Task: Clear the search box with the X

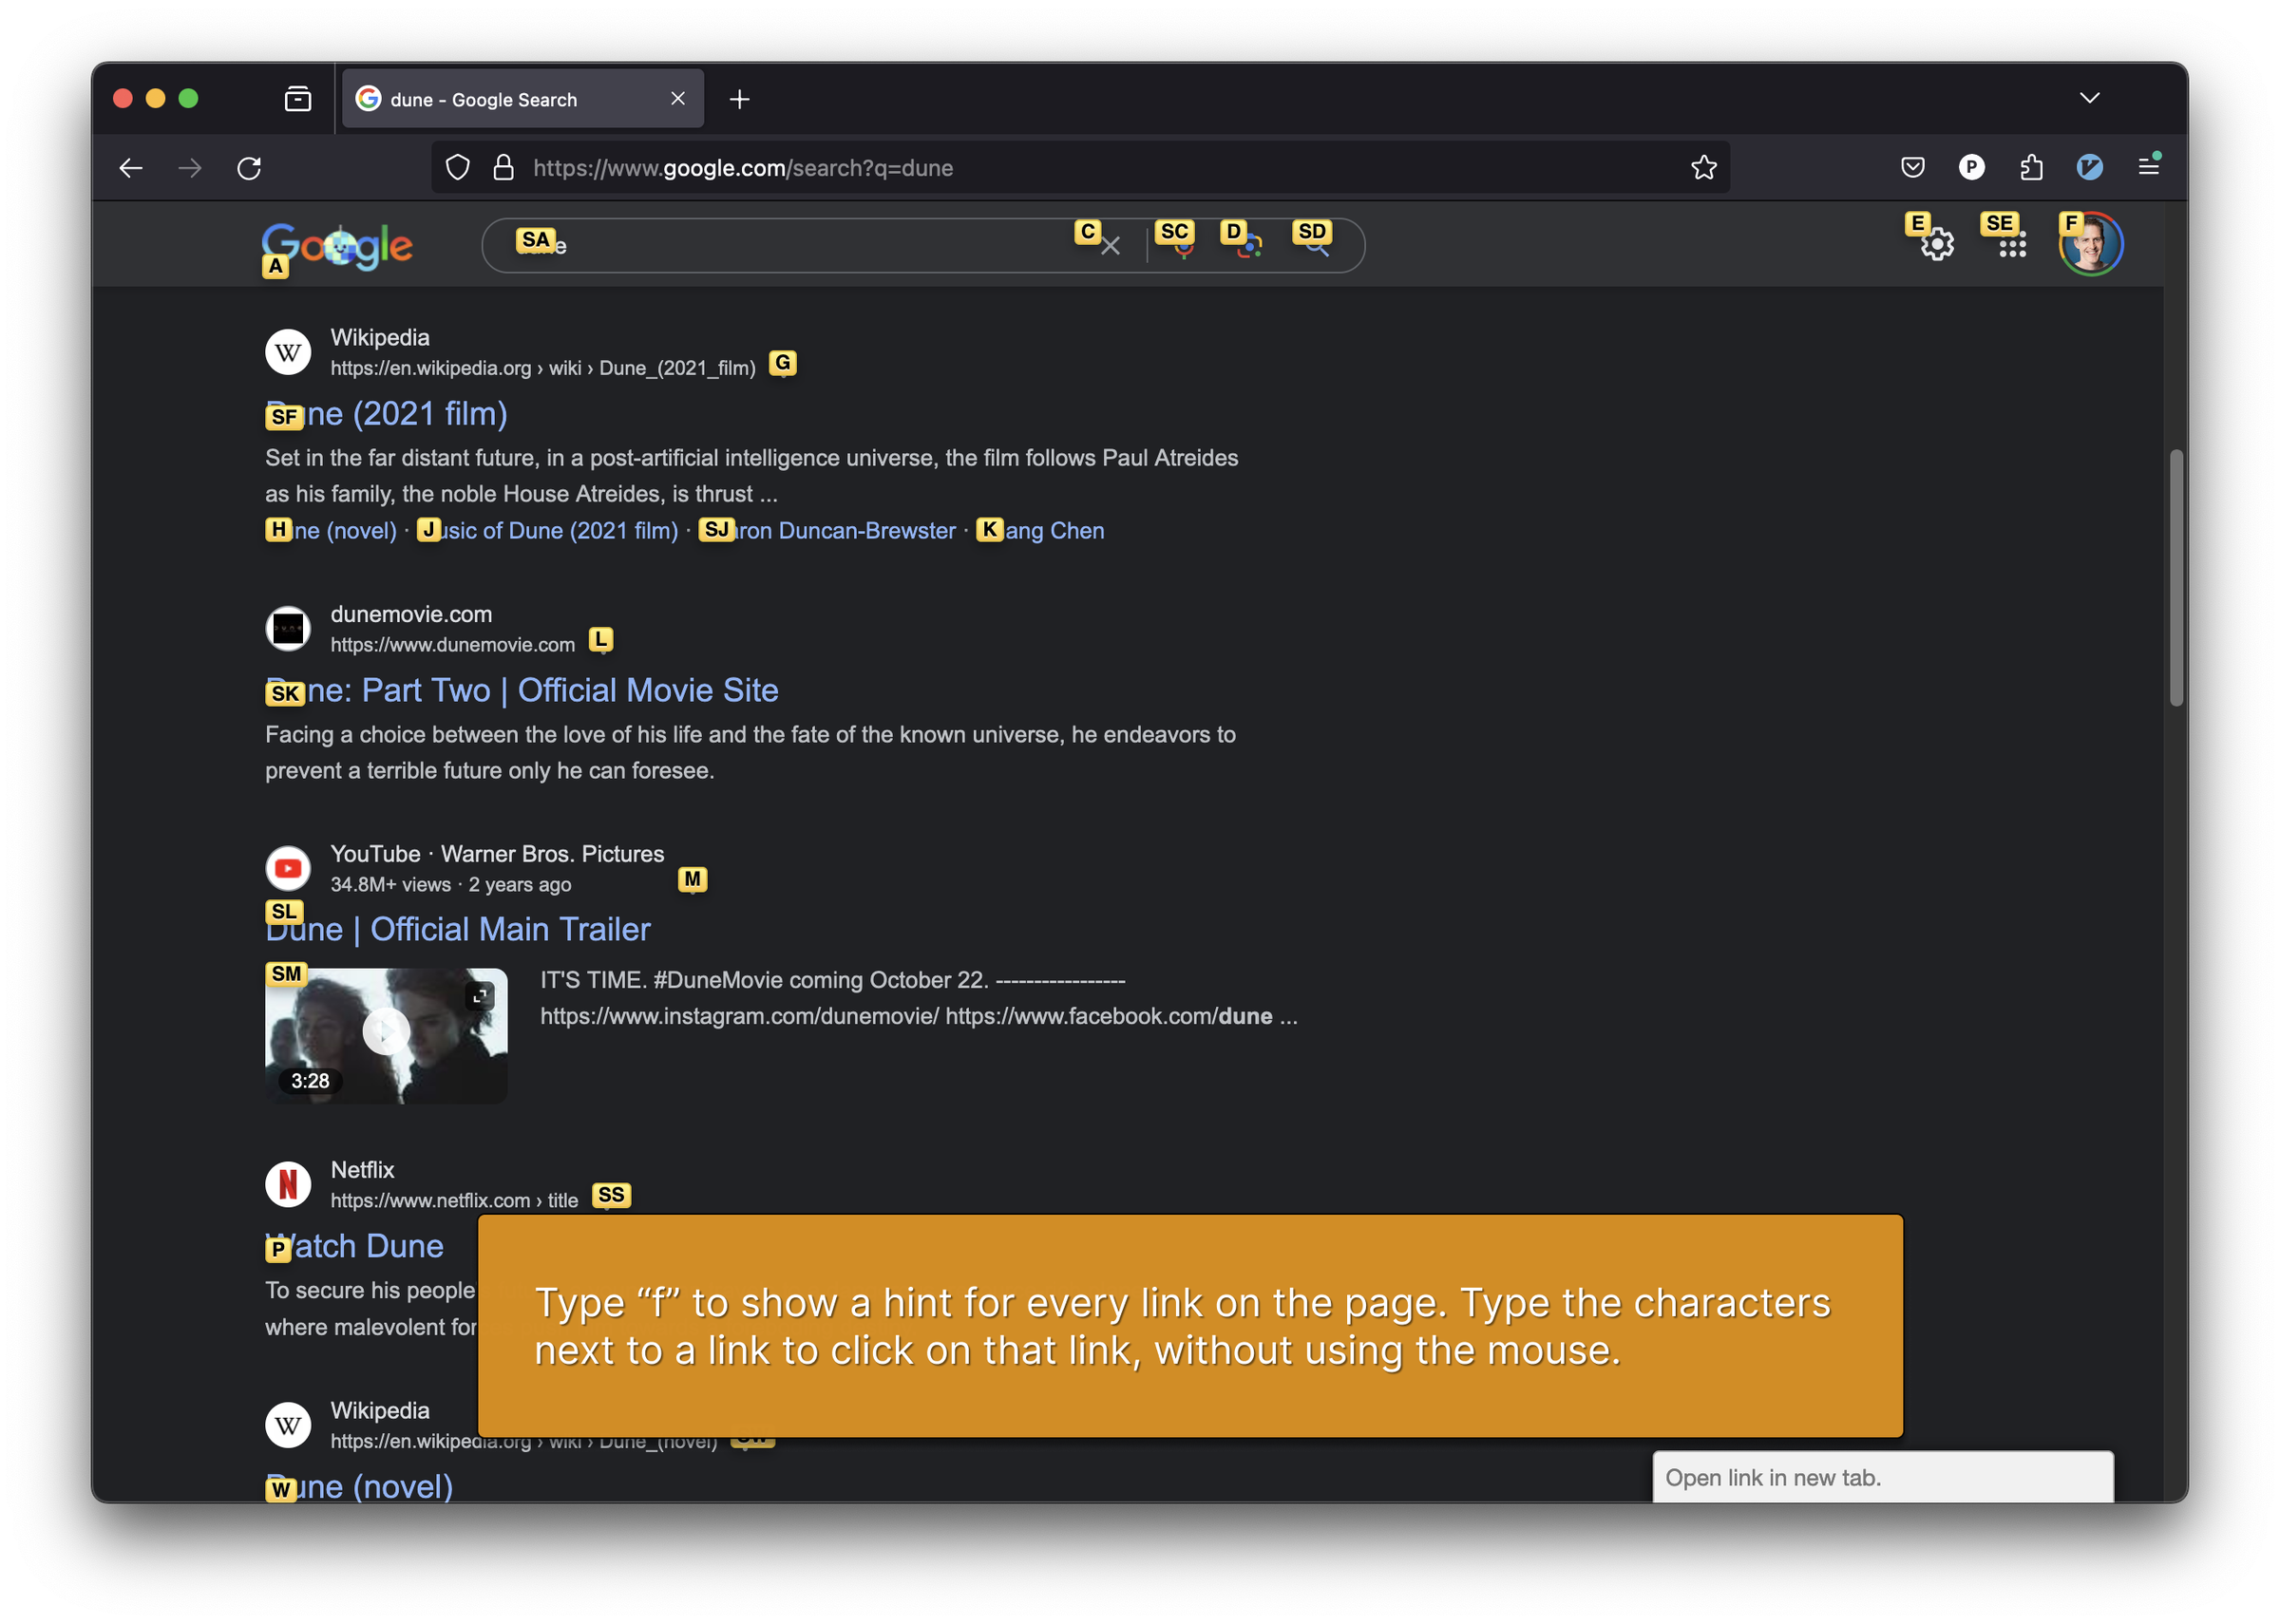Action: (x=1110, y=246)
